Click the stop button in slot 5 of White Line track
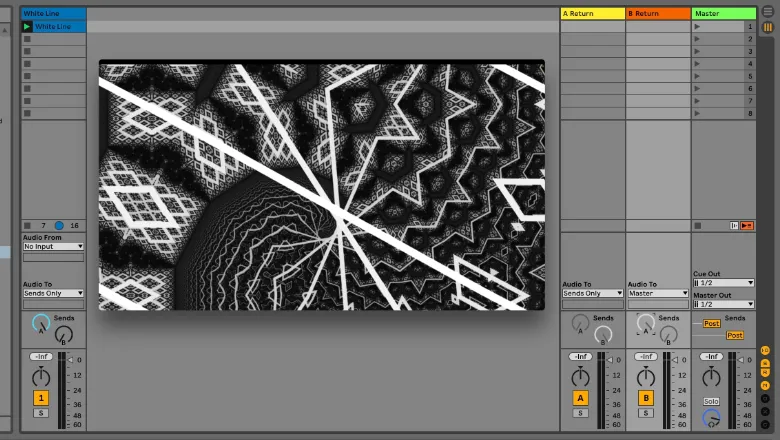Screen dimensions: 780x440 pyautogui.click(x=27, y=76)
